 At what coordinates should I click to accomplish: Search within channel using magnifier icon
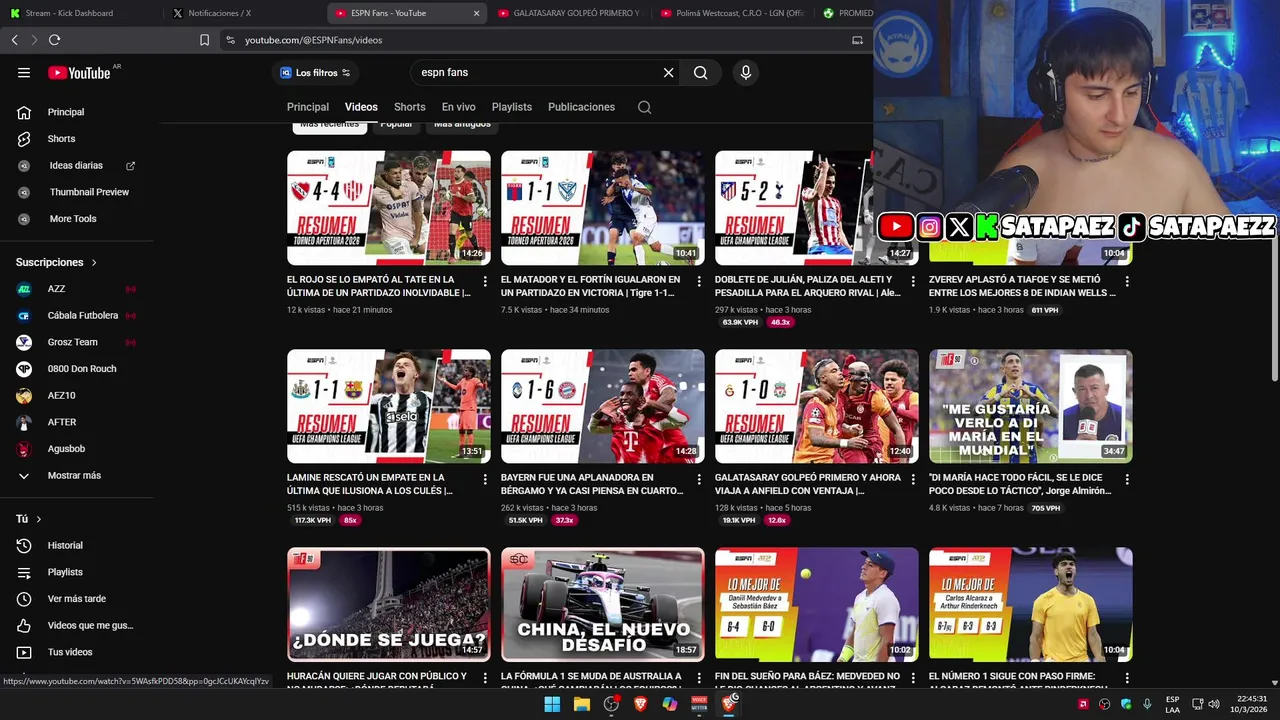click(x=644, y=107)
